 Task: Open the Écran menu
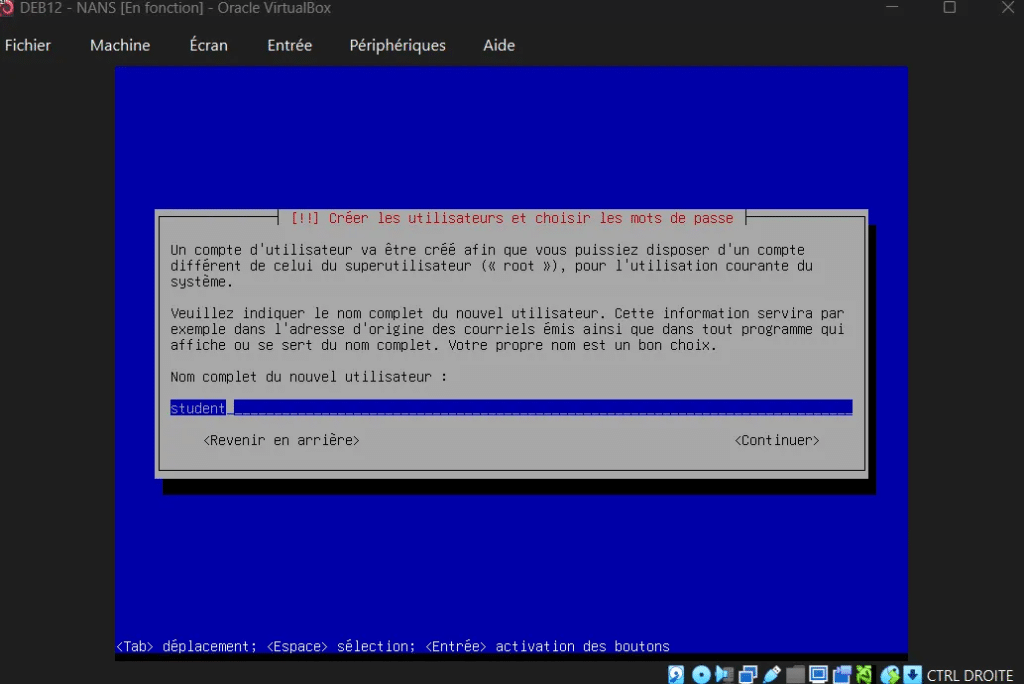pyautogui.click(x=208, y=45)
